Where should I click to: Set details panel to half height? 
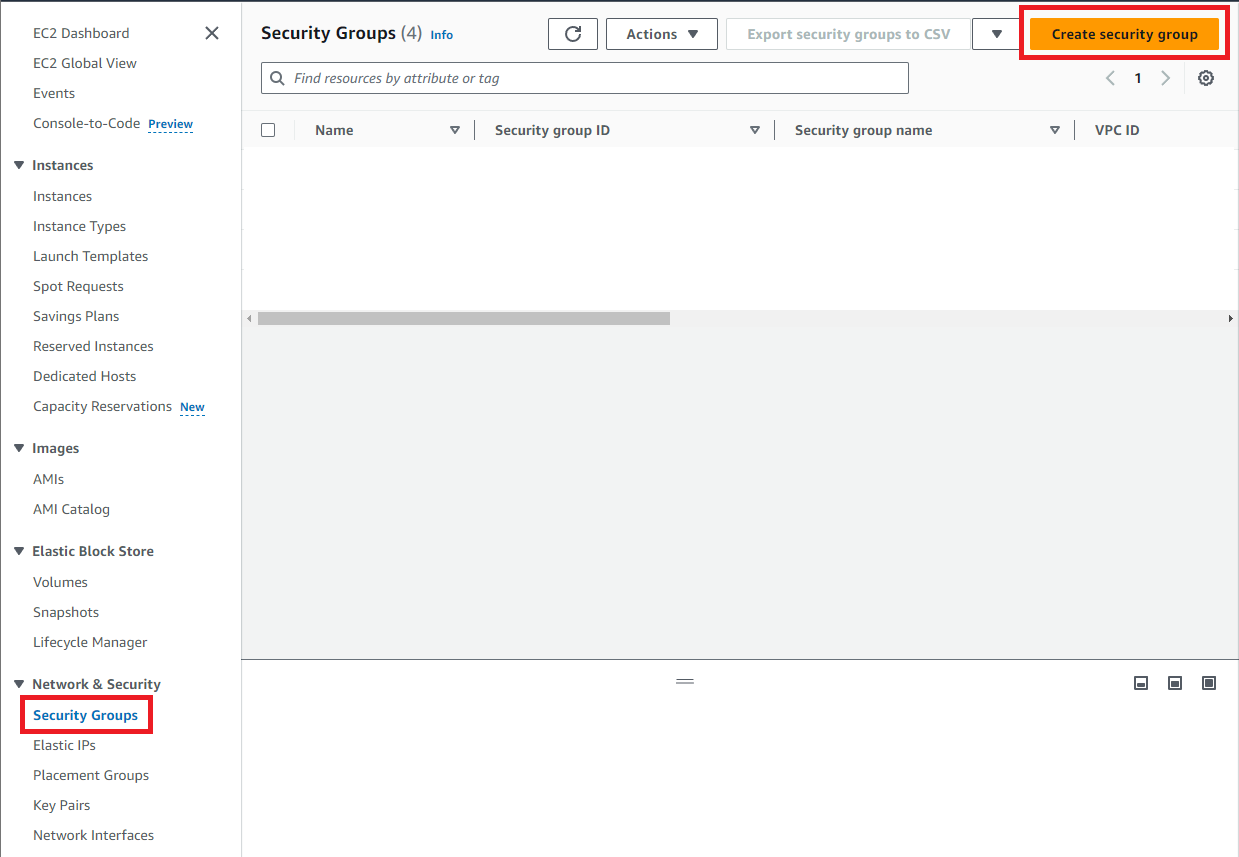pos(1175,683)
